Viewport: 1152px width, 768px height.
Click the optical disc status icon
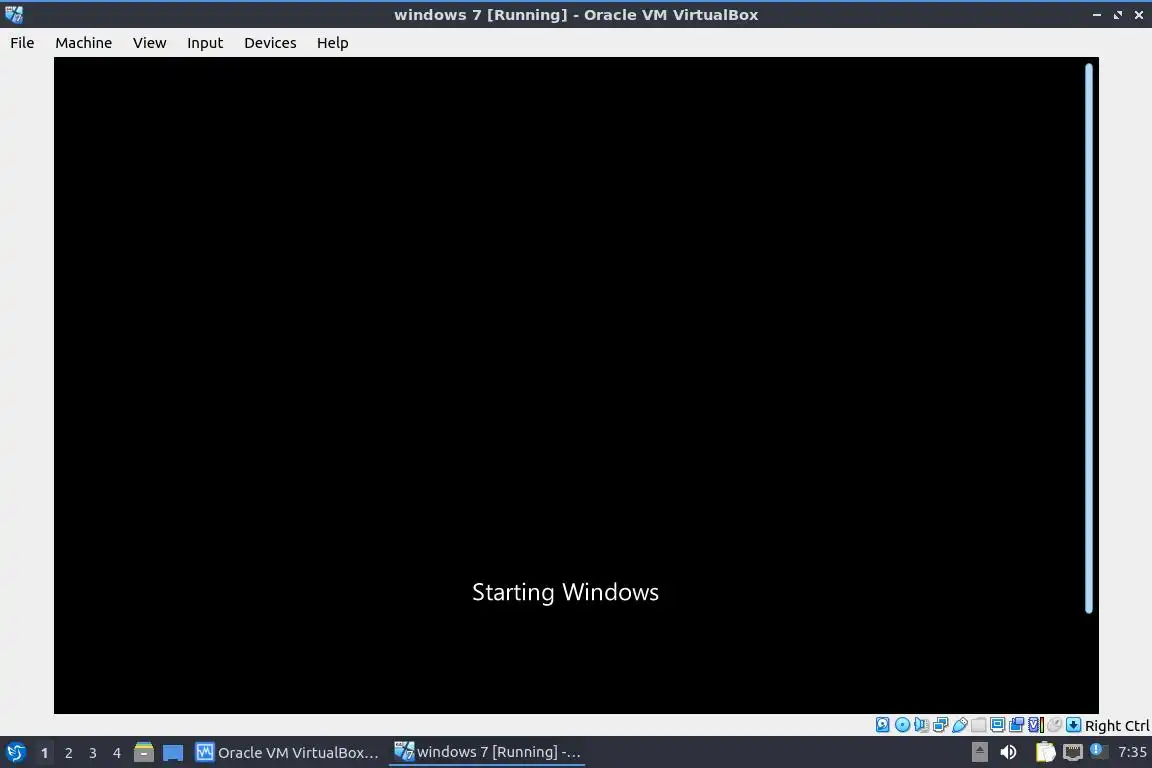902,725
